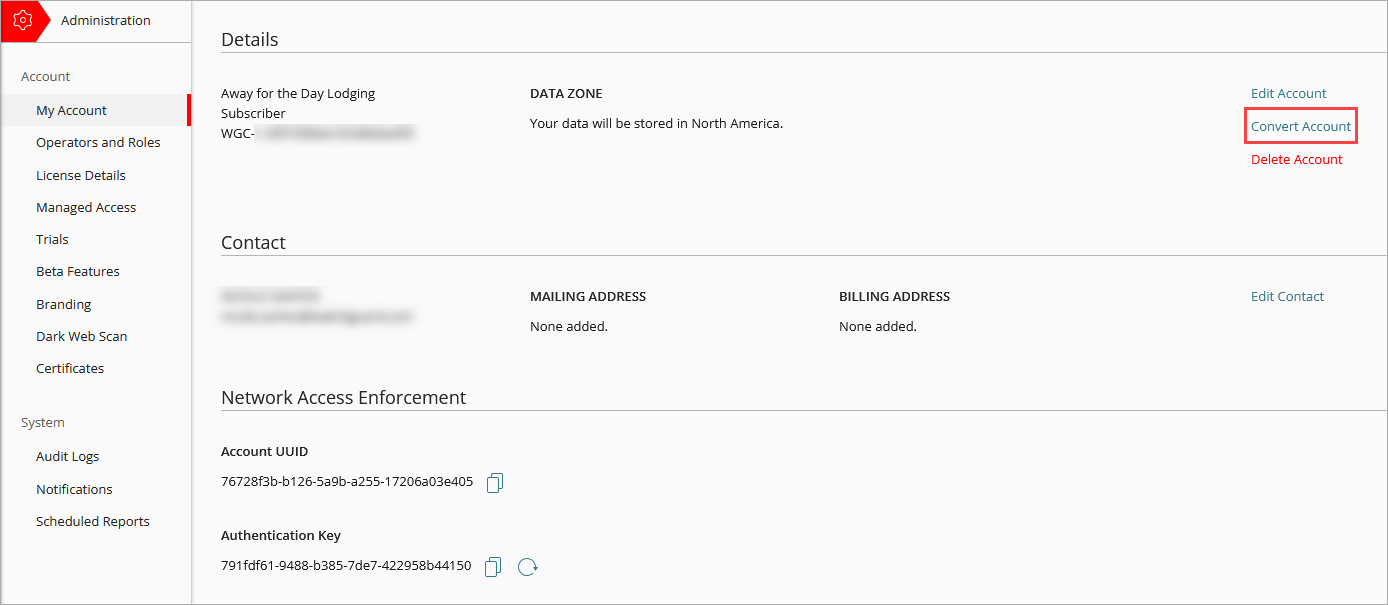
Task: Open Dark Web Scan
Action: click(81, 336)
